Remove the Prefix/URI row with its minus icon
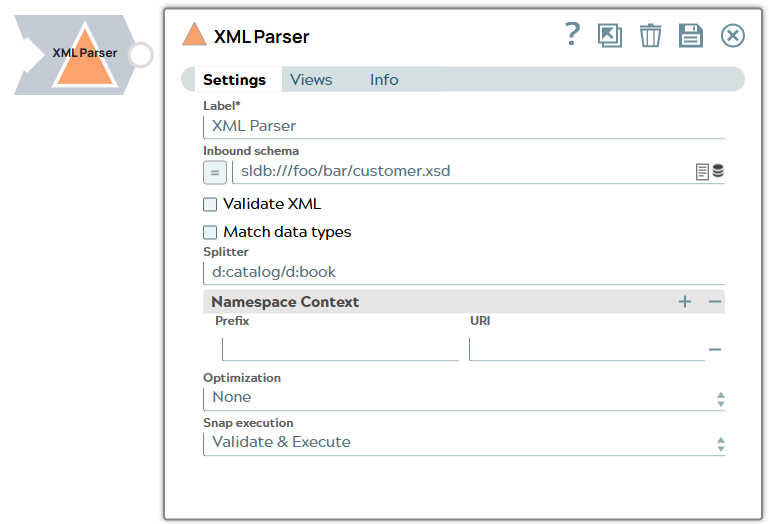 [x=715, y=350]
